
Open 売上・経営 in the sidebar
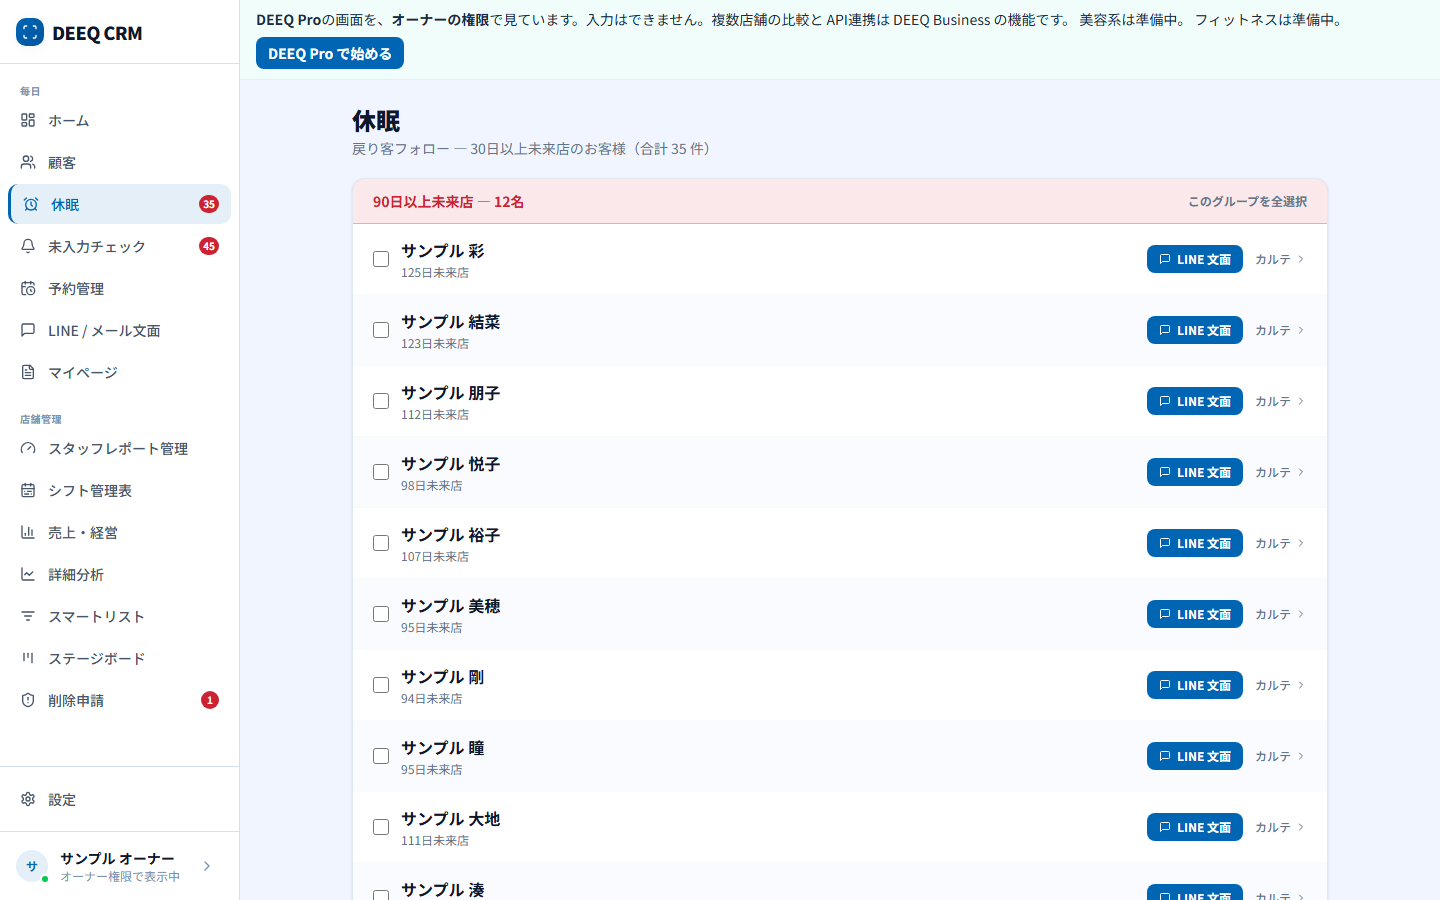click(x=119, y=532)
